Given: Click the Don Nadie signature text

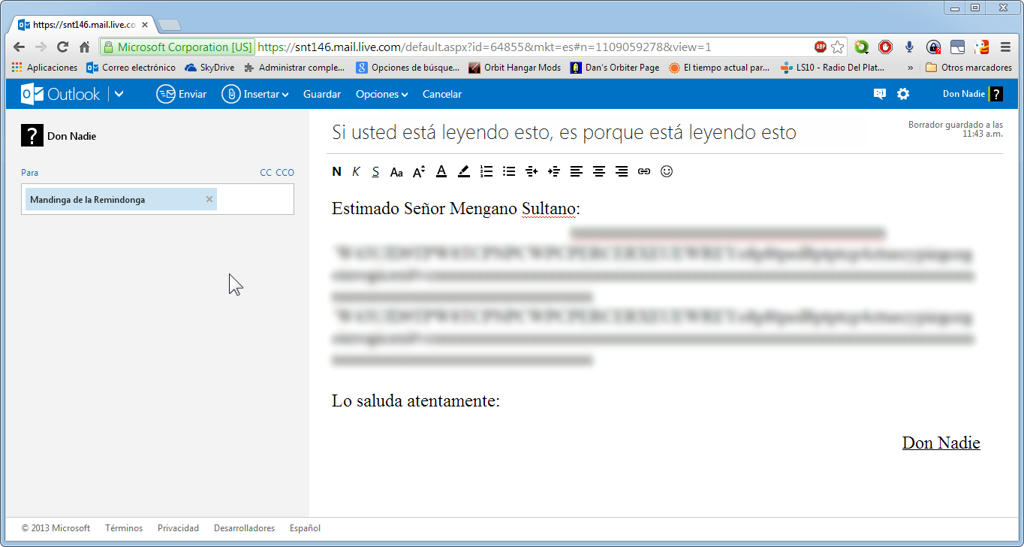Looking at the screenshot, I should click(941, 443).
